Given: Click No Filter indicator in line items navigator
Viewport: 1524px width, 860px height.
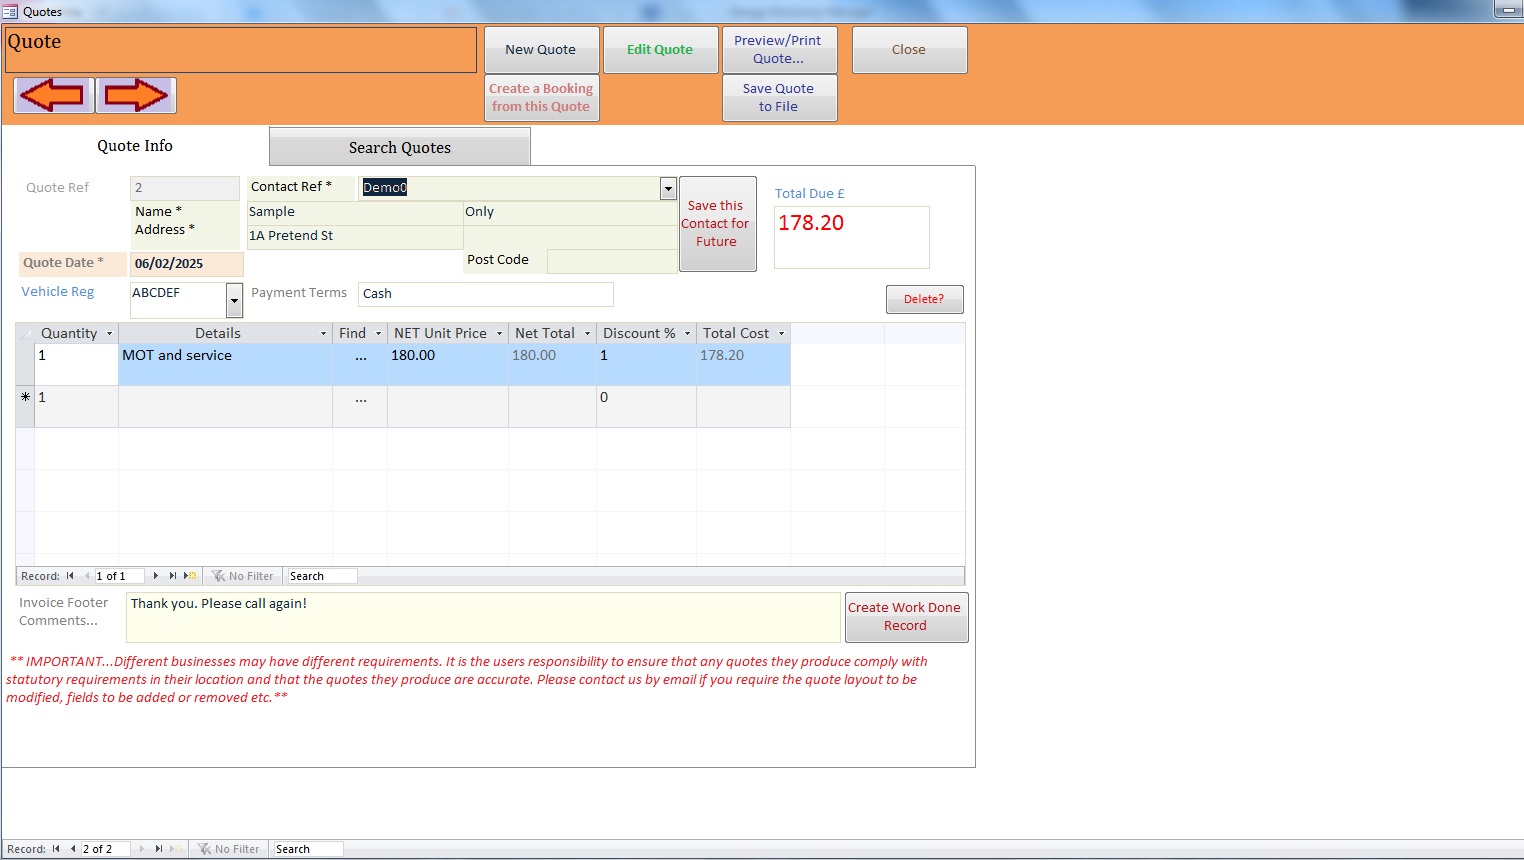Looking at the screenshot, I should click(x=243, y=576).
